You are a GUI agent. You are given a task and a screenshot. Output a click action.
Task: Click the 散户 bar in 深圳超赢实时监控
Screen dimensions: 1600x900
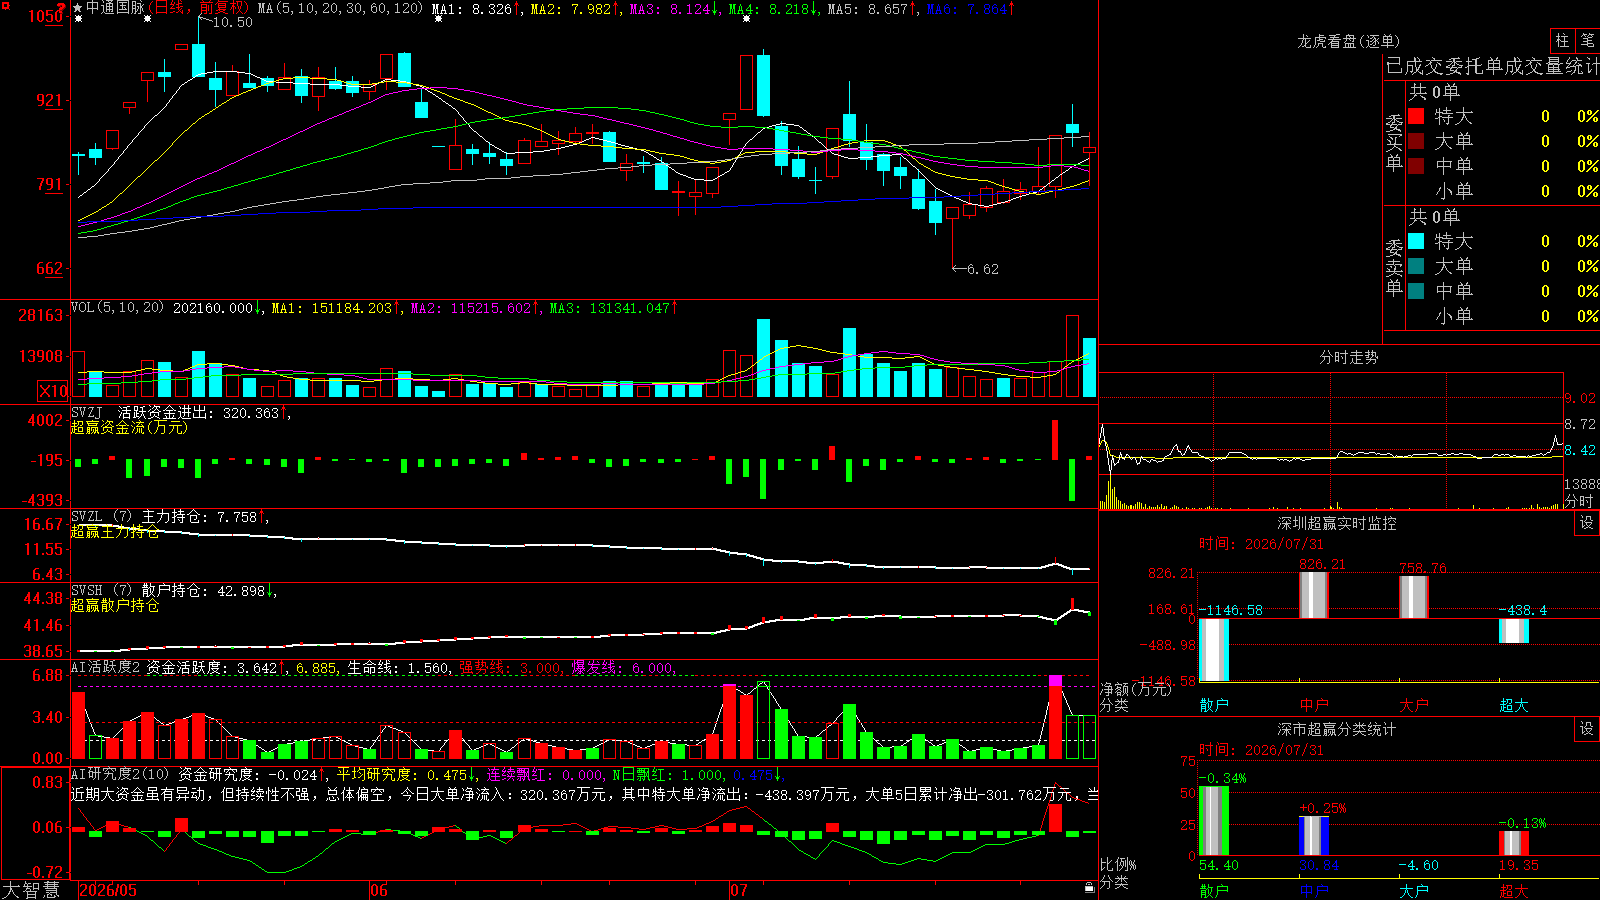pyautogui.click(x=1213, y=650)
